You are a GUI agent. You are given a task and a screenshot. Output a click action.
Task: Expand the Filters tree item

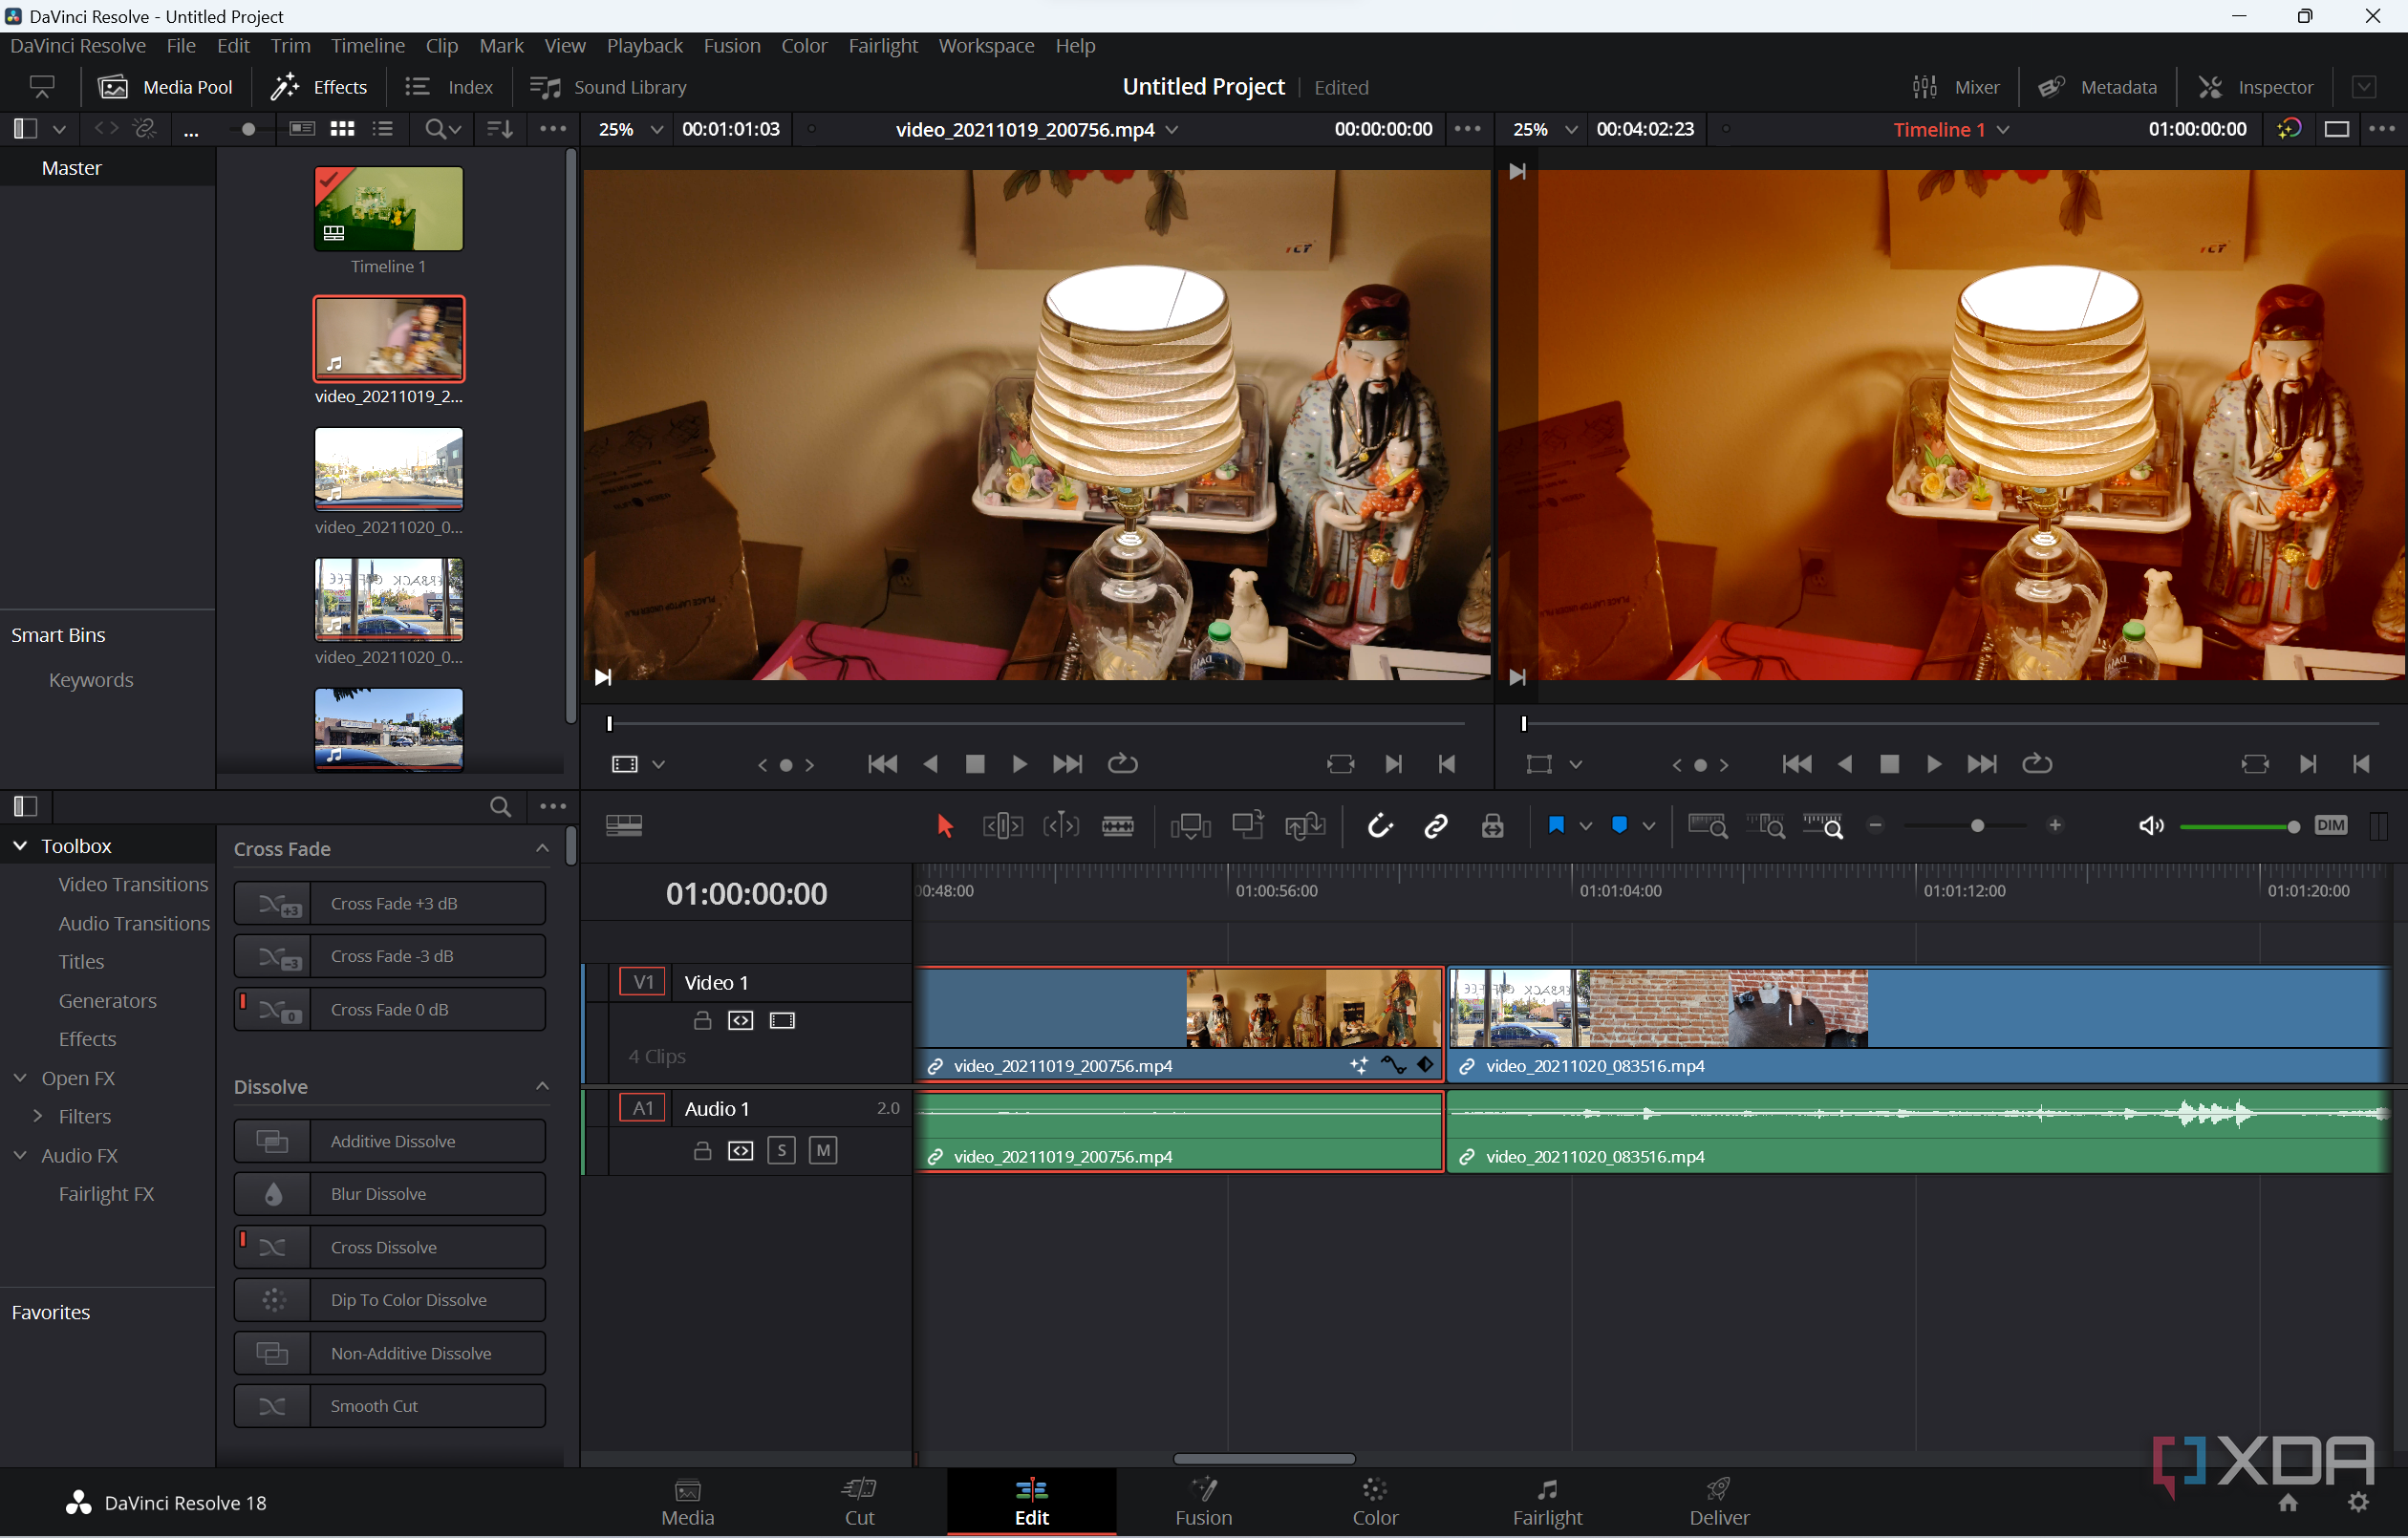point(38,1116)
